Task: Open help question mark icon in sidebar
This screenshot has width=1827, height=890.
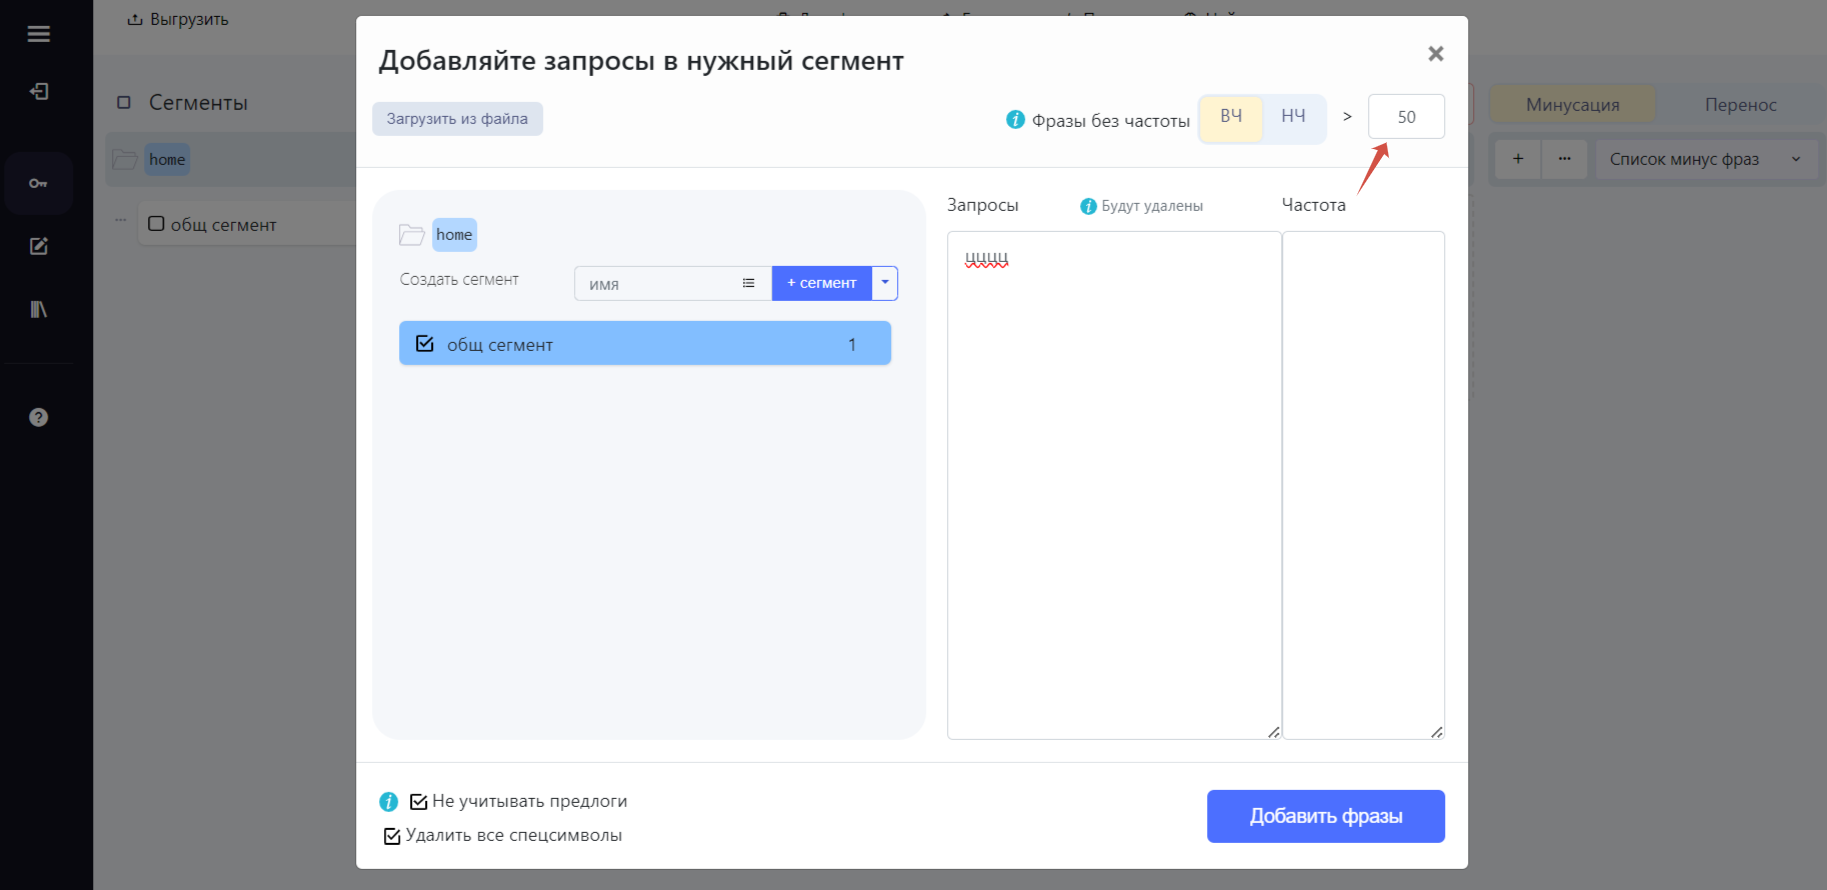Action: 39,417
